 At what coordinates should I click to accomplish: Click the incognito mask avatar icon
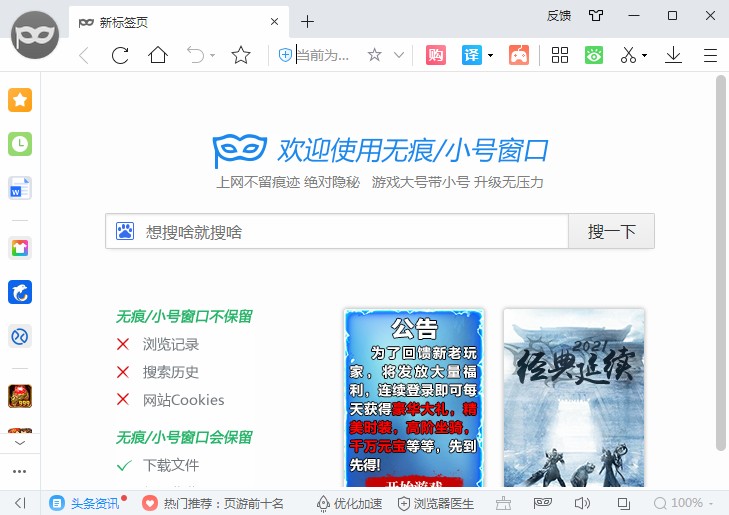click(35, 35)
